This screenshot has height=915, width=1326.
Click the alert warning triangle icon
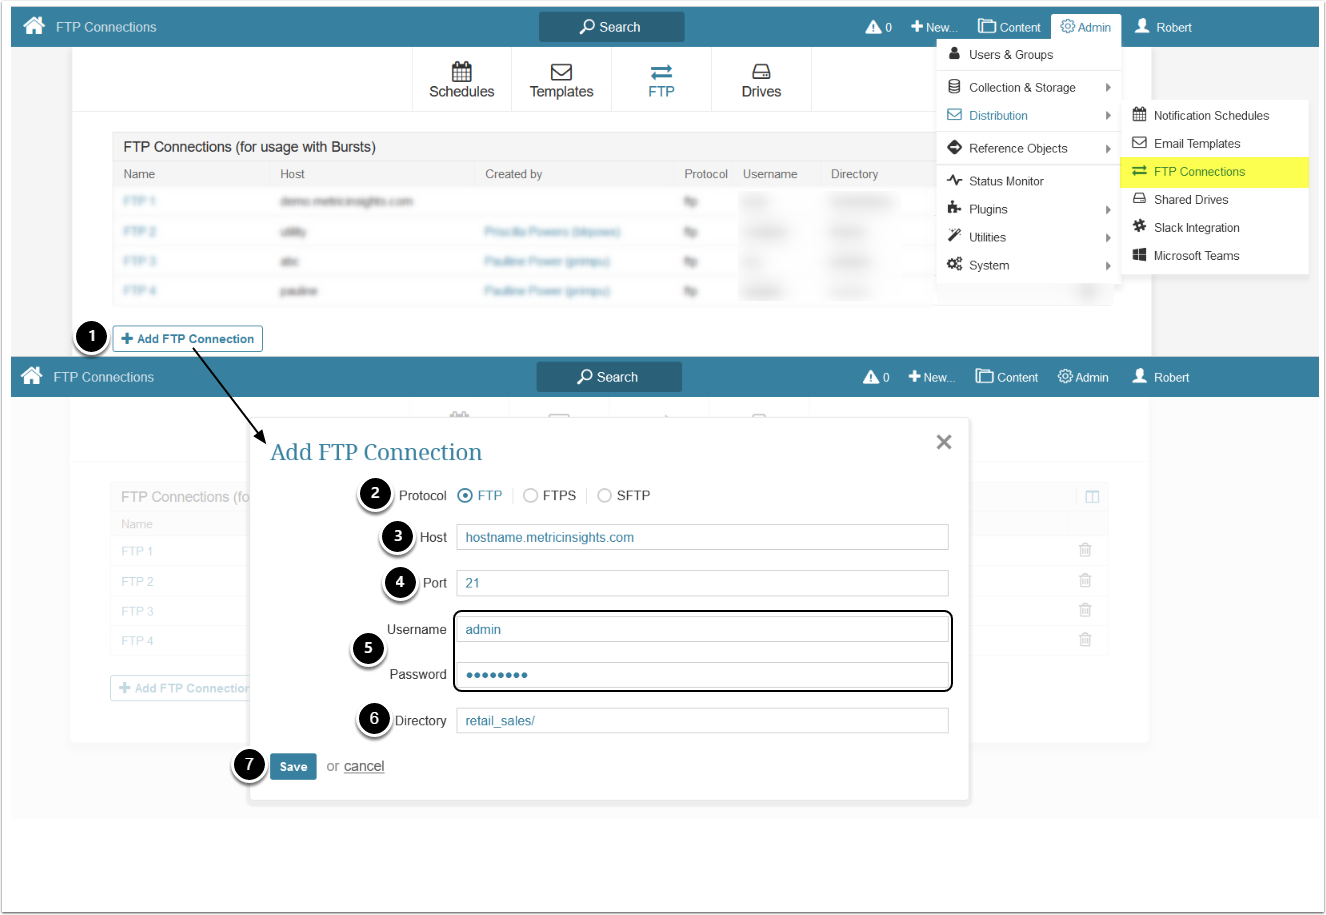873,27
